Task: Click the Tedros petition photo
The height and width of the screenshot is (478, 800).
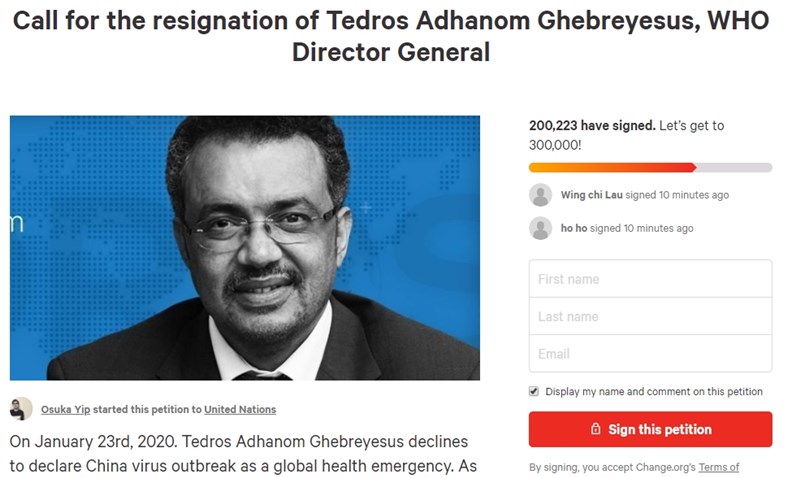Action: 244,248
